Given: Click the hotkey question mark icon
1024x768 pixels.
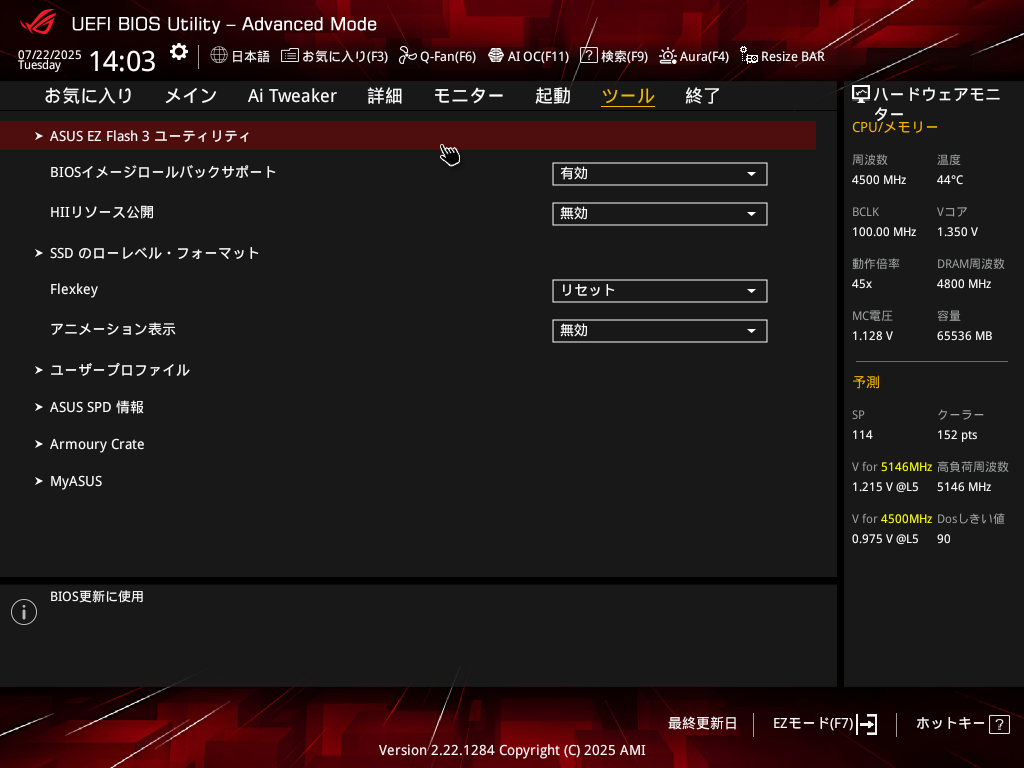Looking at the screenshot, I should 999,724.
